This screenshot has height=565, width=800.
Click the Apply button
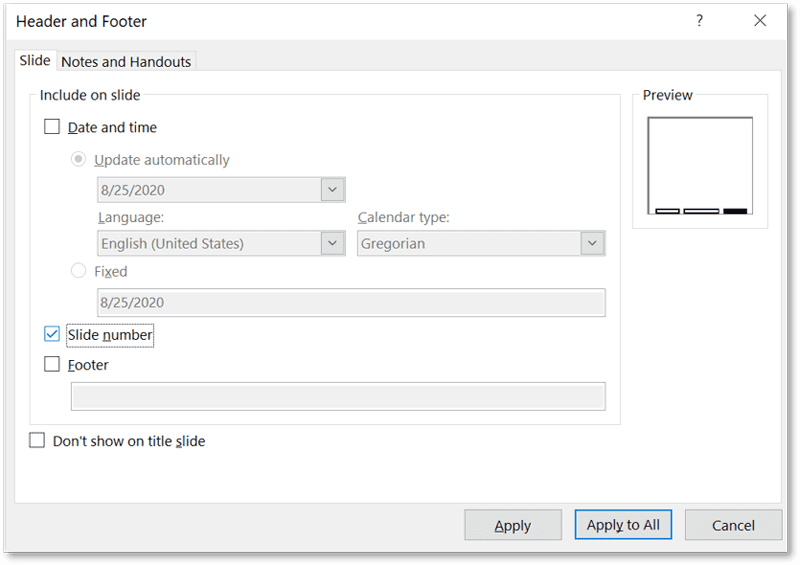tap(513, 525)
